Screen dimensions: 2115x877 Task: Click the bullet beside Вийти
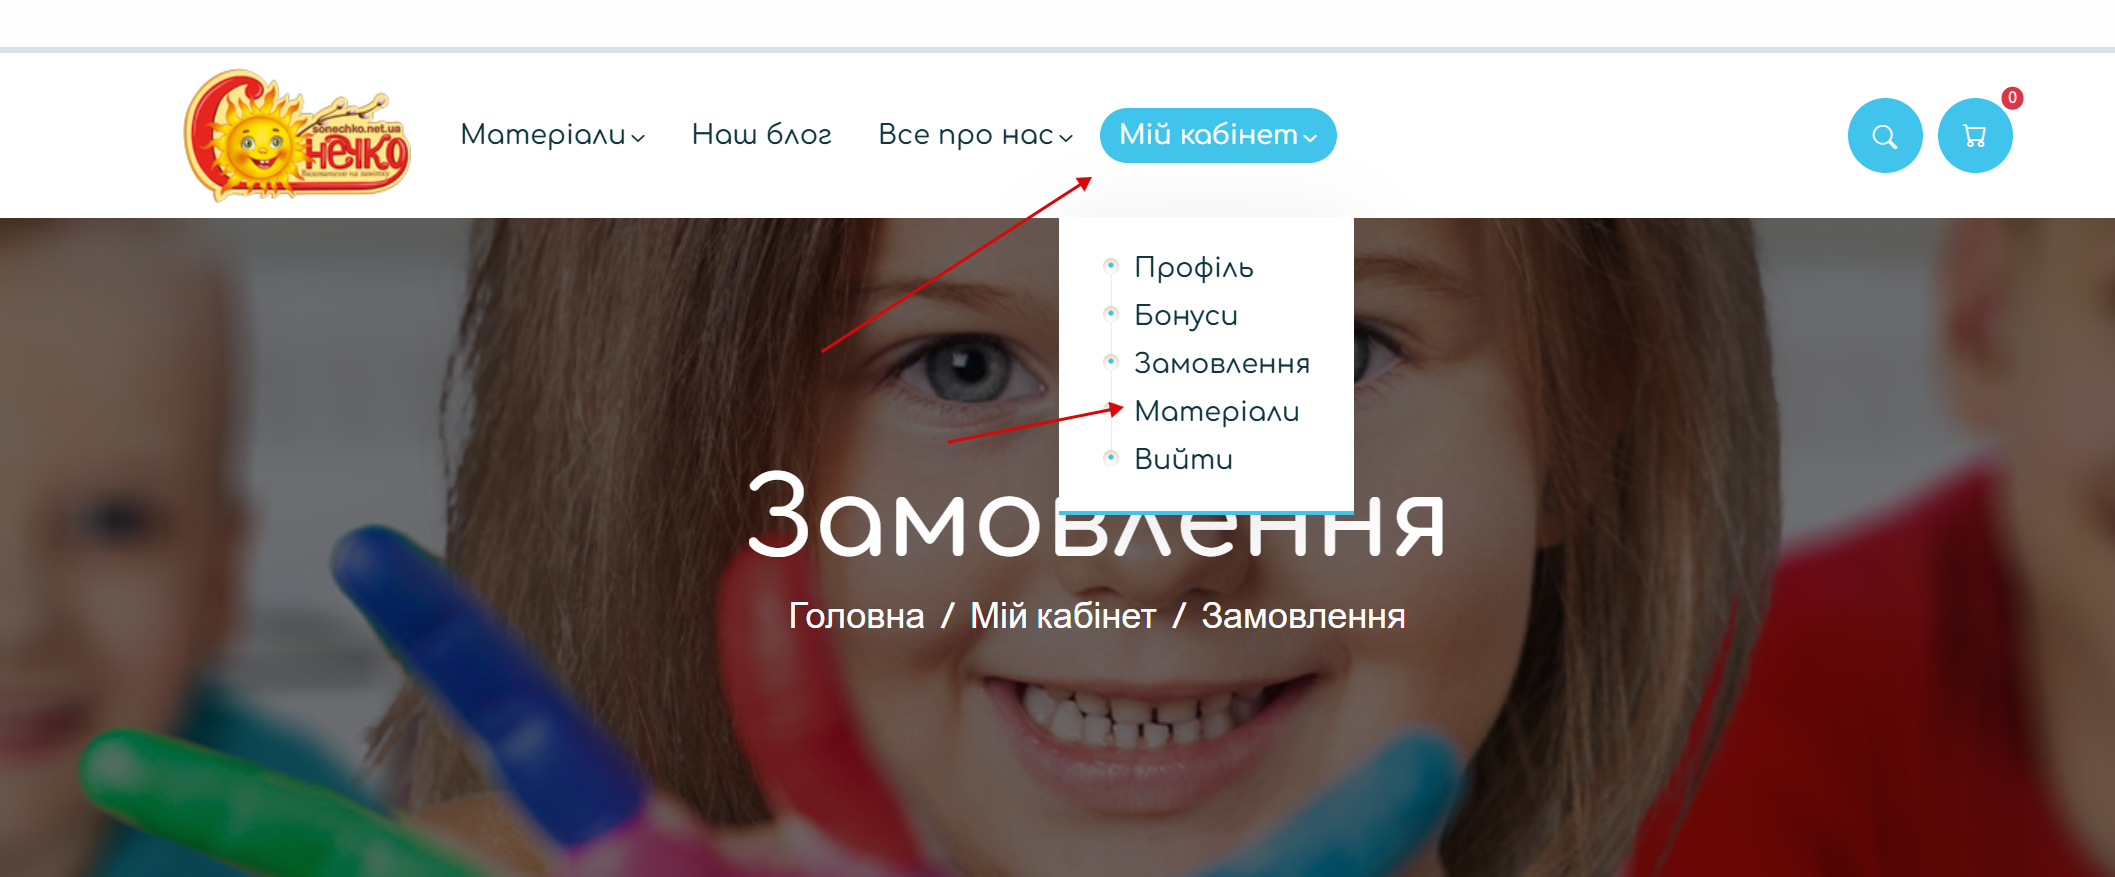pos(1111,458)
